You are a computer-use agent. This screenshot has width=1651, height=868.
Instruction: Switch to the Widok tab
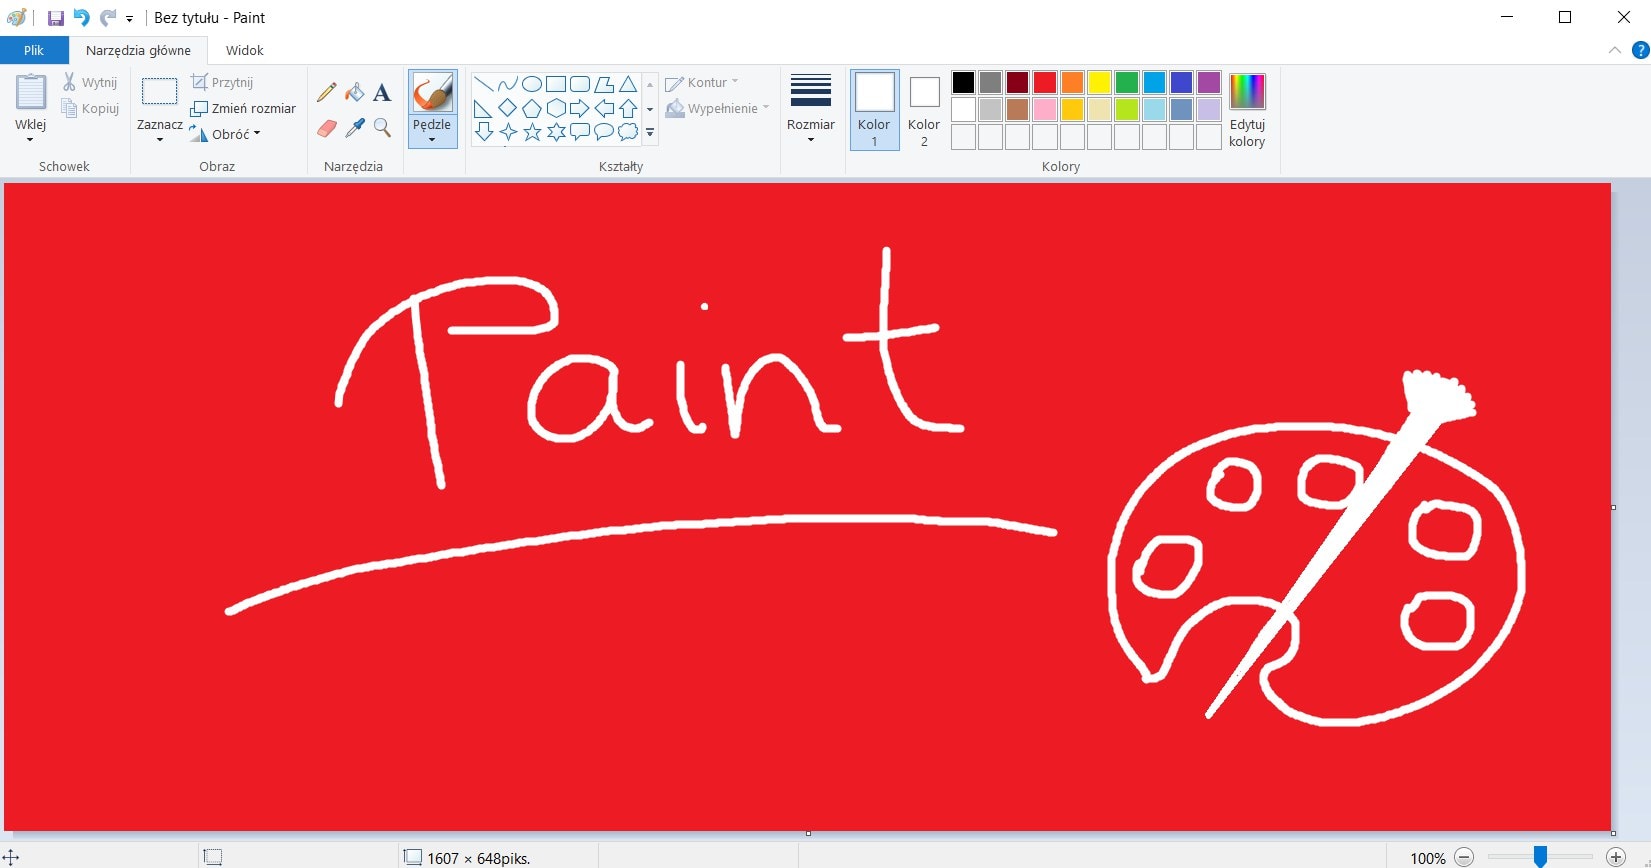click(245, 50)
